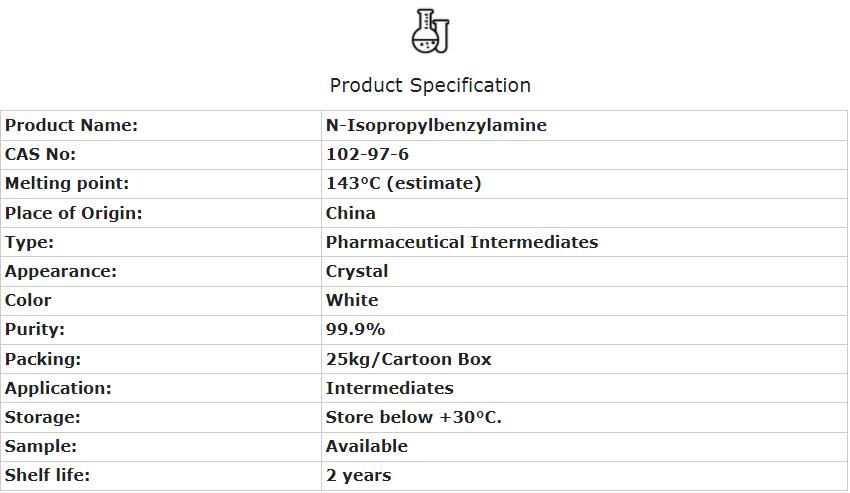The width and height of the screenshot is (850, 493).
Task: Click the Pharmaceutical Intermediates type value
Action: (462, 242)
